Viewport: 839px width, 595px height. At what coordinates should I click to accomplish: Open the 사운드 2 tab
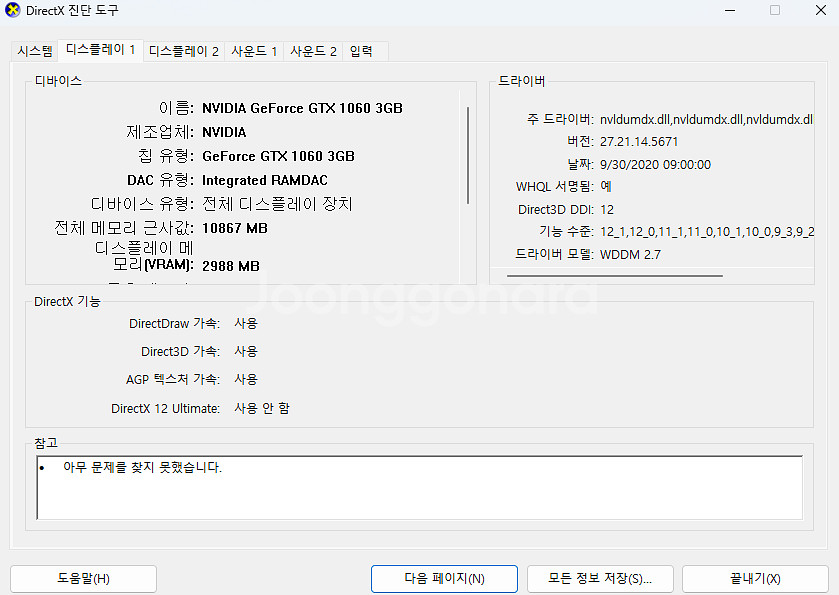tap(313, 51)
